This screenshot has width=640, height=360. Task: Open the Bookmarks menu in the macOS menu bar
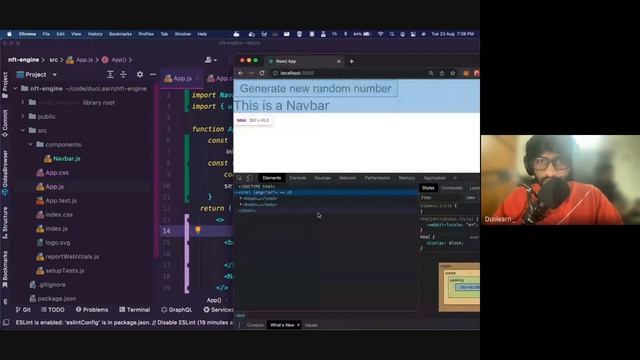pos(120,34)
